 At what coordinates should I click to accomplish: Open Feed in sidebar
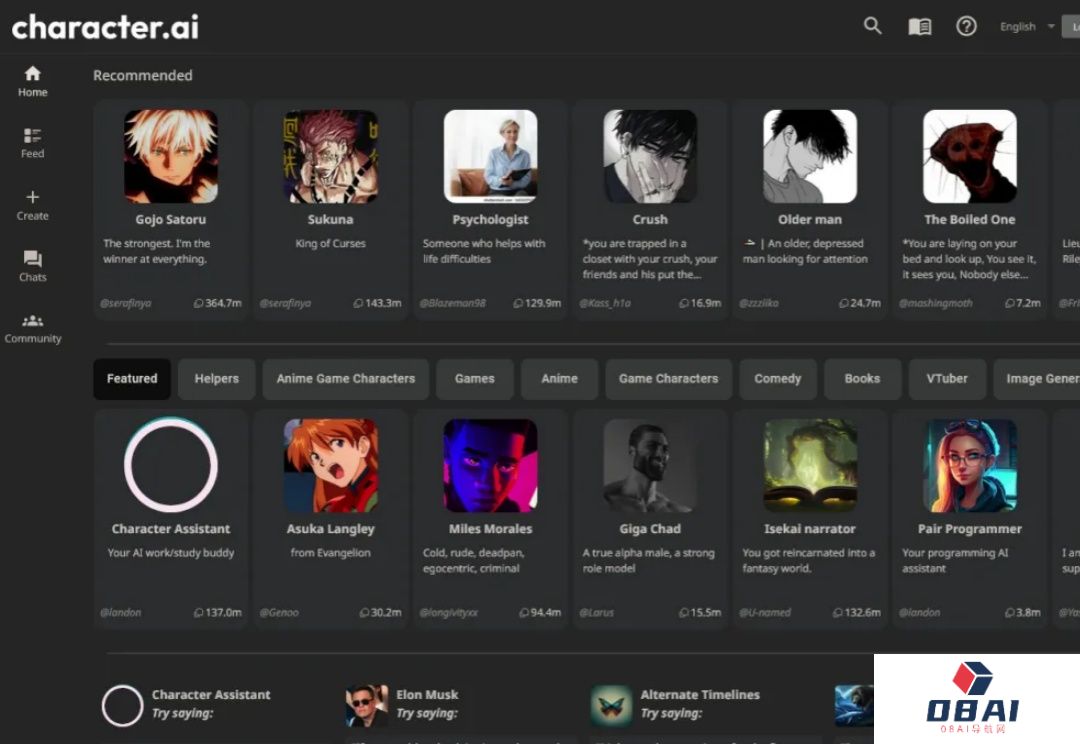point(32,143)
